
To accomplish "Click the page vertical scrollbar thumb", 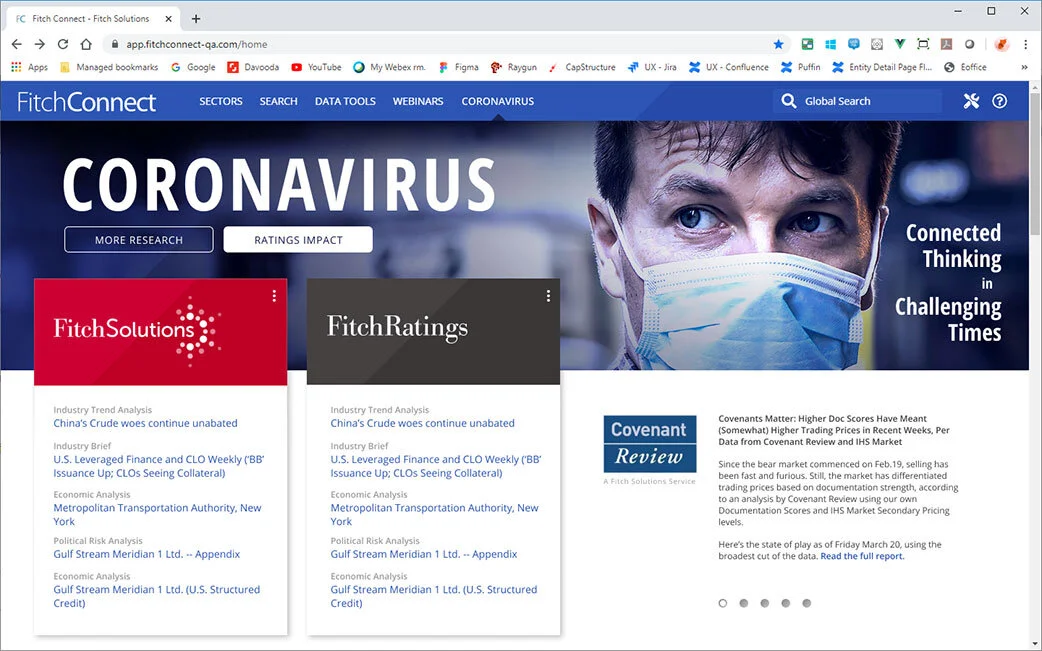I will pos(1035,163).
